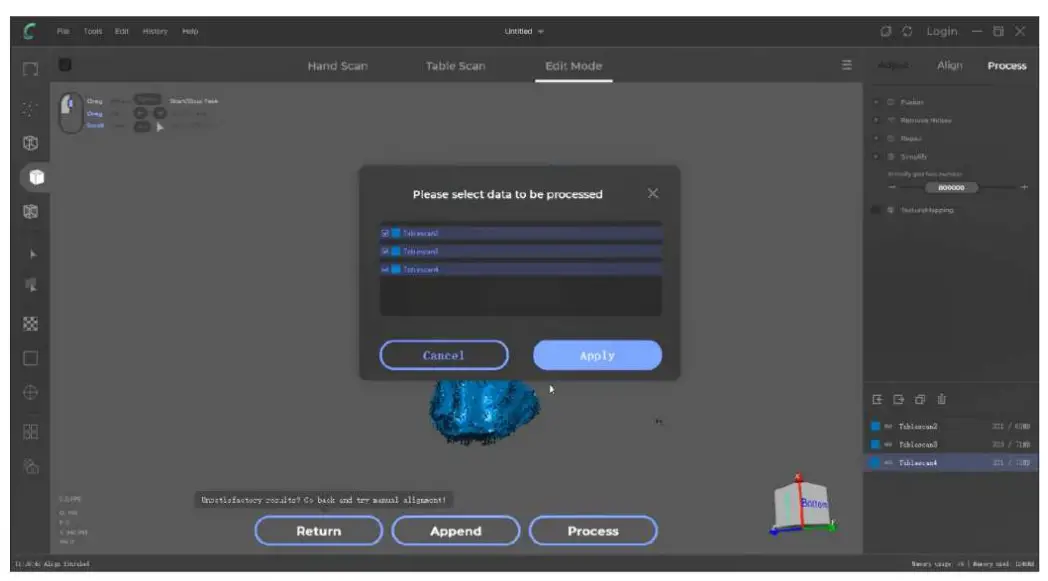Image resolution: width=1048 pixels, height=581 pixels.
Task: Open the History menu
Action: [155, 31]
